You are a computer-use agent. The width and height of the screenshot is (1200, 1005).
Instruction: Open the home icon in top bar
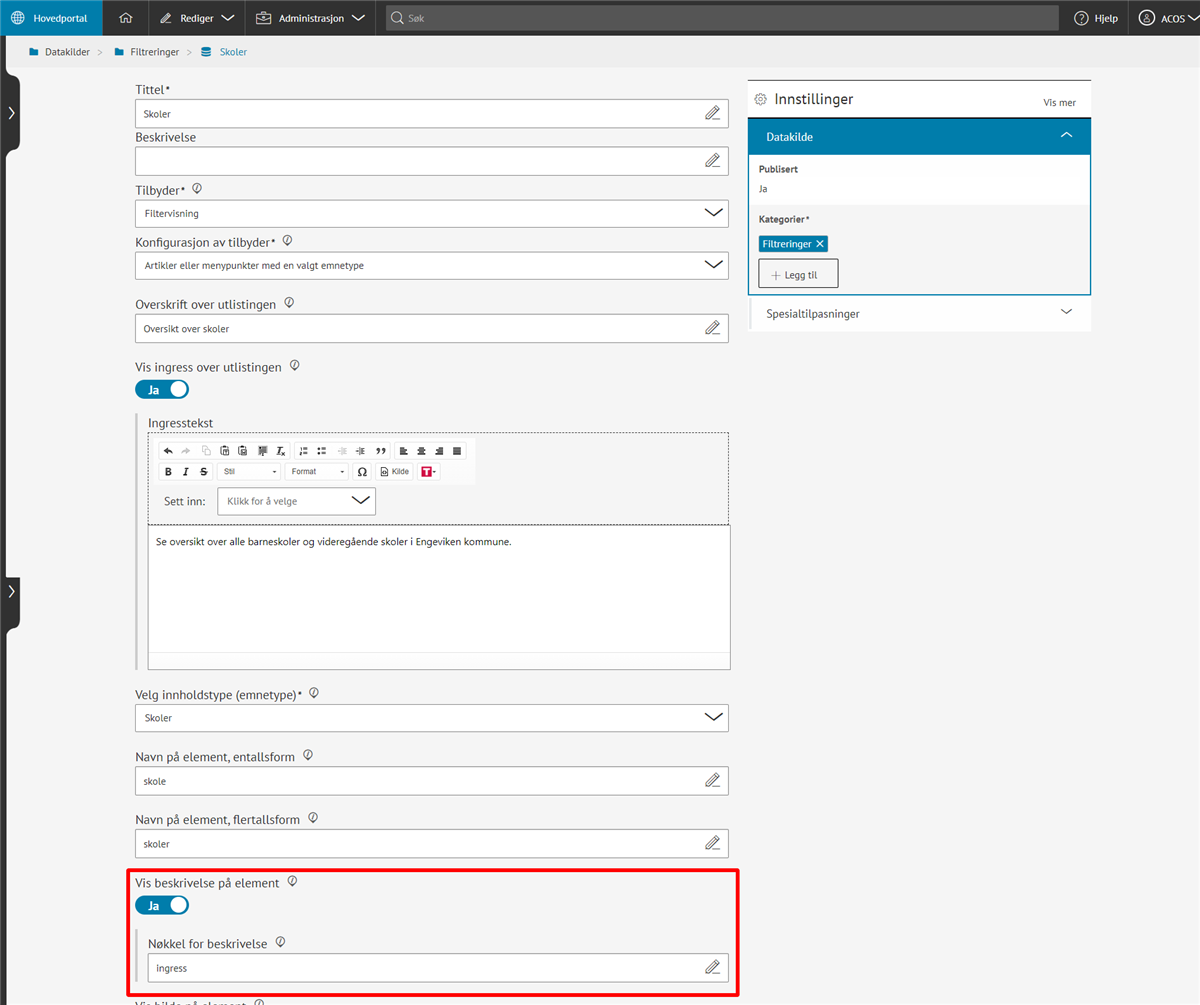(x=125, y=18)
